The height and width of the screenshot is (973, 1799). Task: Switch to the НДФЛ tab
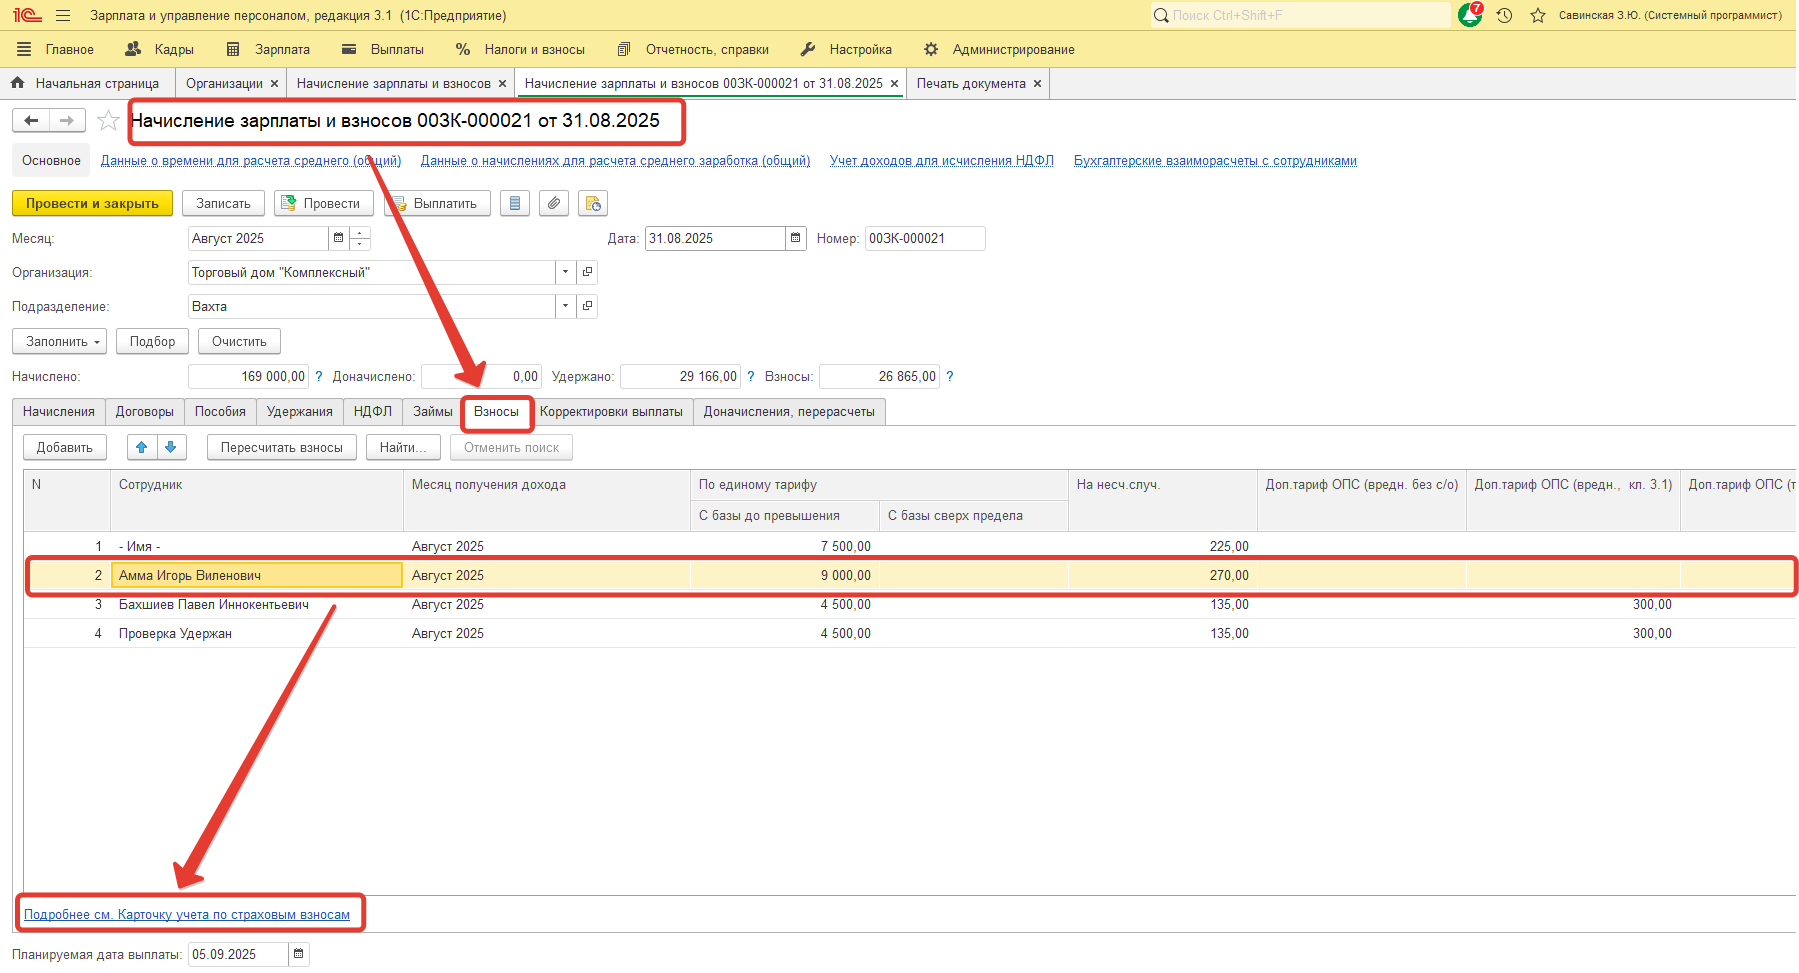[x=372, y=412]
